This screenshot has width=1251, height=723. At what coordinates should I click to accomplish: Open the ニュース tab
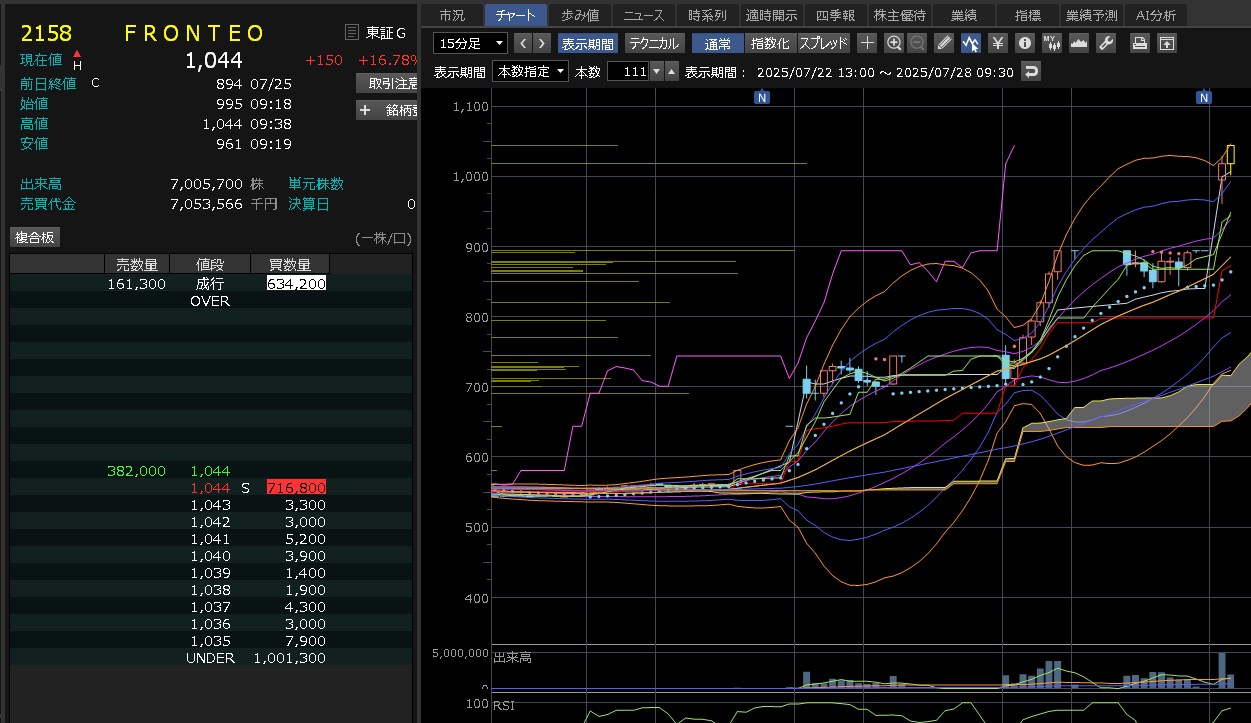(644, 15)
